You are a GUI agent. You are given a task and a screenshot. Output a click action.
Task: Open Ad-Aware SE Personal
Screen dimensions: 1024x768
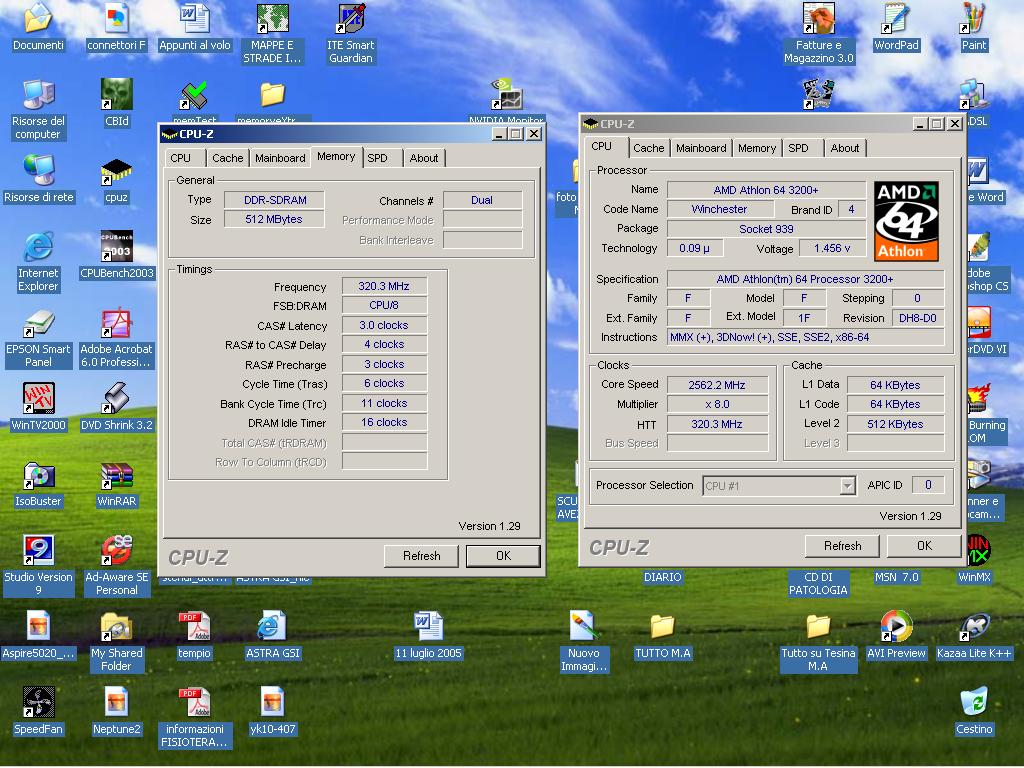click(116, 551)
